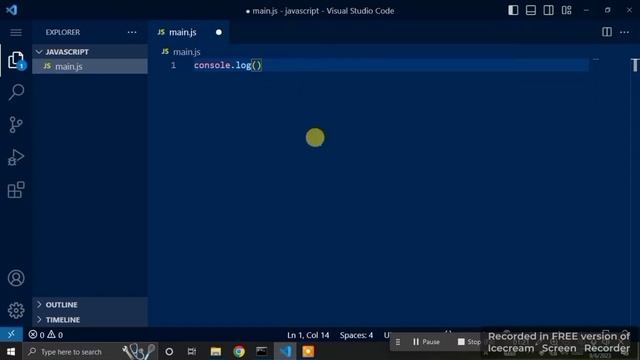Open the orange recorder app on taskbar
Screen dimensions: 640x360
click(308, 351)
